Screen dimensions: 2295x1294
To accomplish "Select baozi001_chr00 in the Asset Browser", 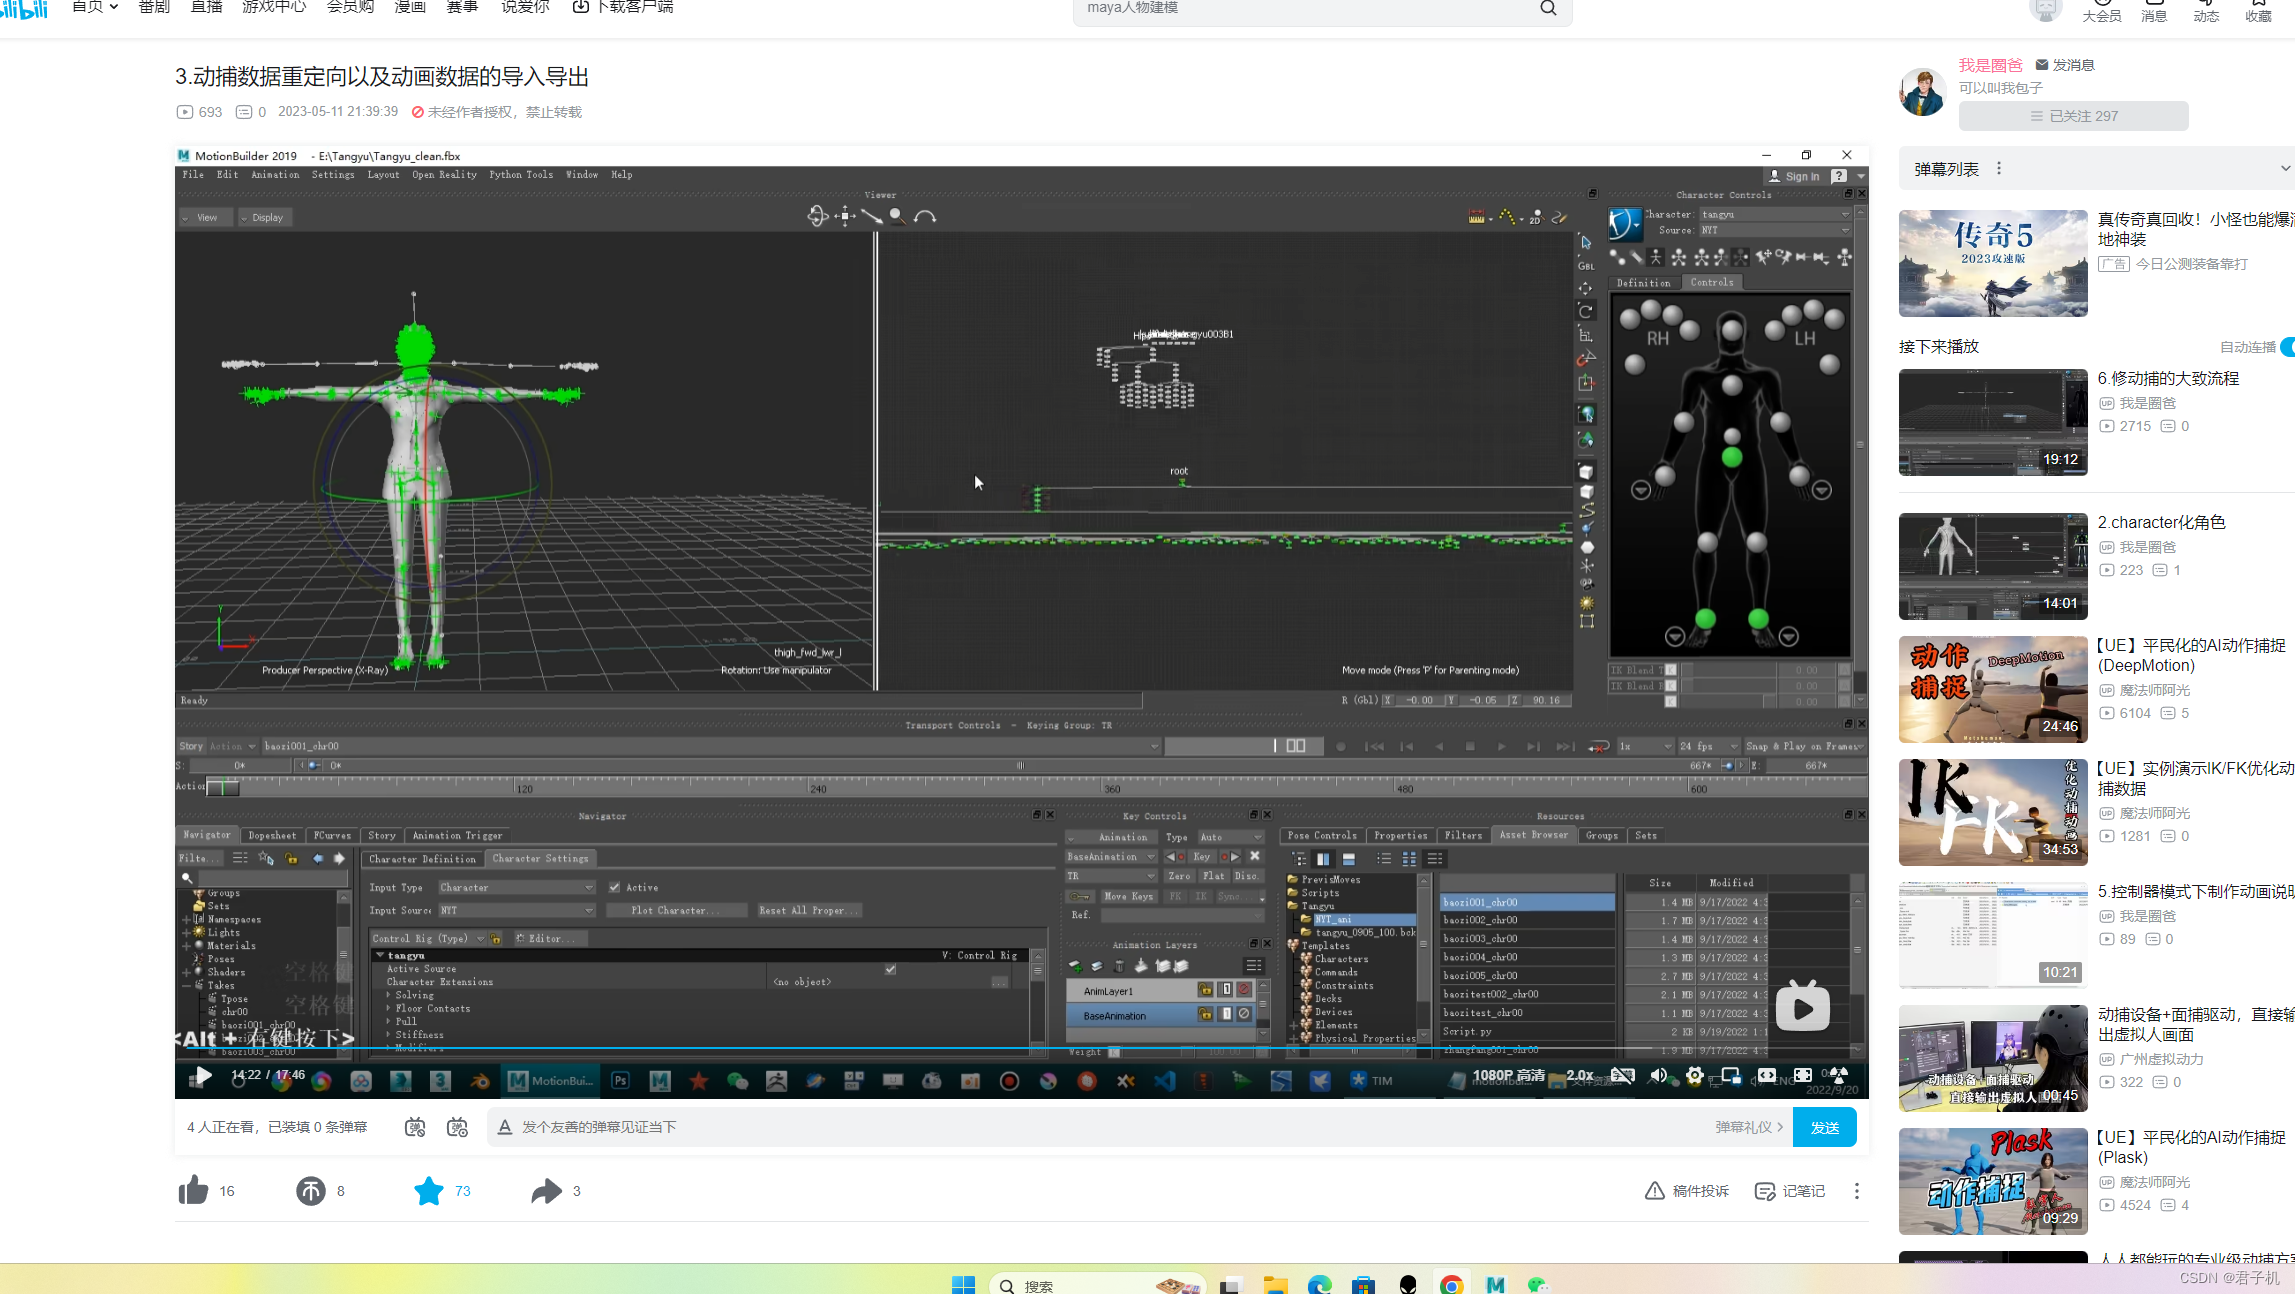I will 1480,901.
